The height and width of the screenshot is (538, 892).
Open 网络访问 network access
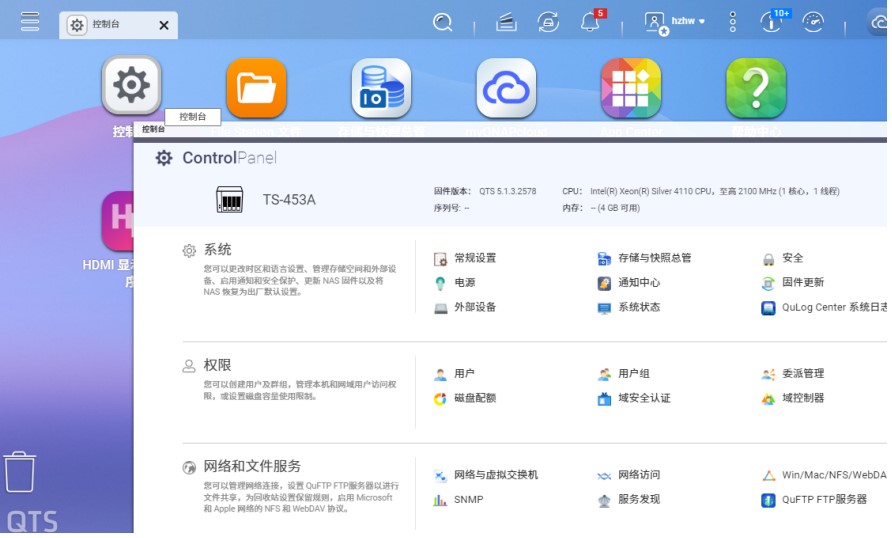(629, 475)
